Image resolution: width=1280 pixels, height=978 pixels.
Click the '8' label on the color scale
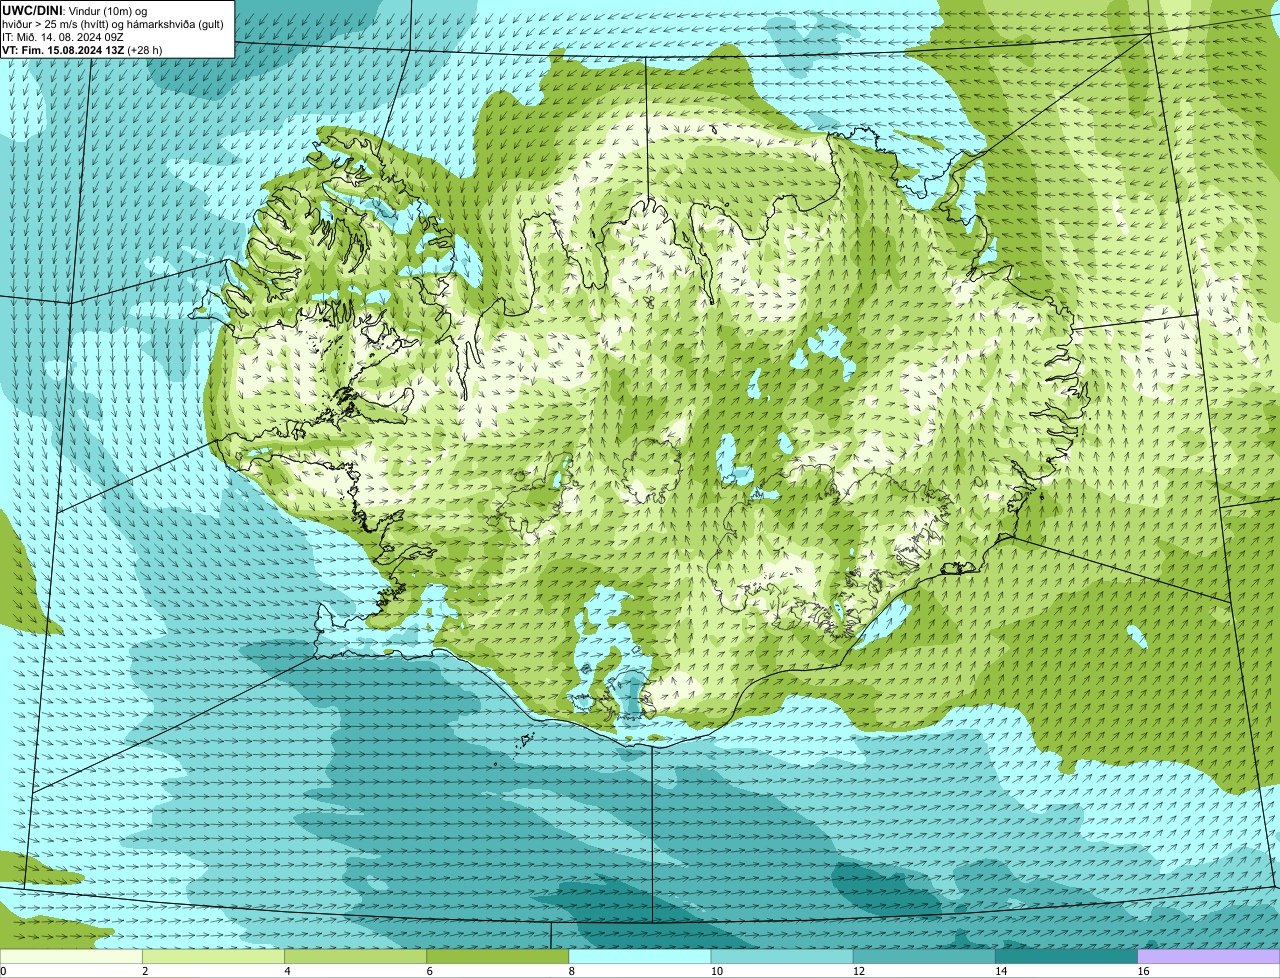572,971
